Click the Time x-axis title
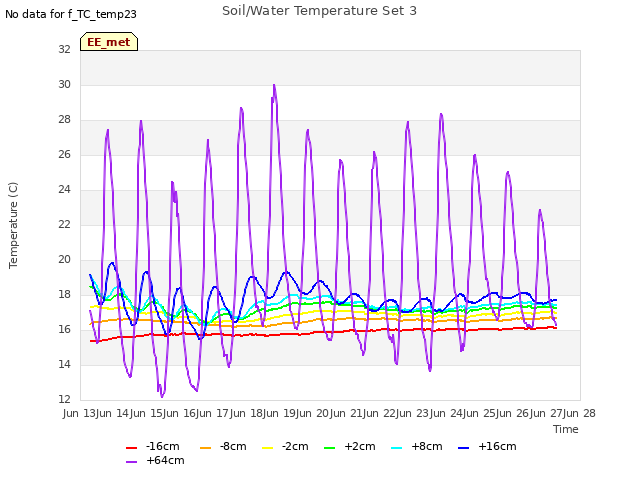The height and width of the screenshot is (480, 640). coord(566,429)
